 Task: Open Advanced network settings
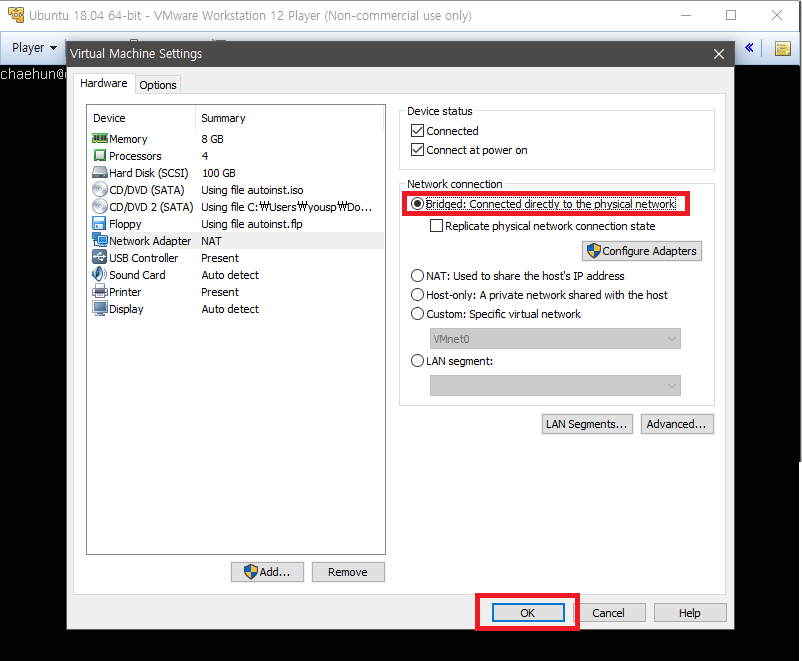(x=677, y=424)
